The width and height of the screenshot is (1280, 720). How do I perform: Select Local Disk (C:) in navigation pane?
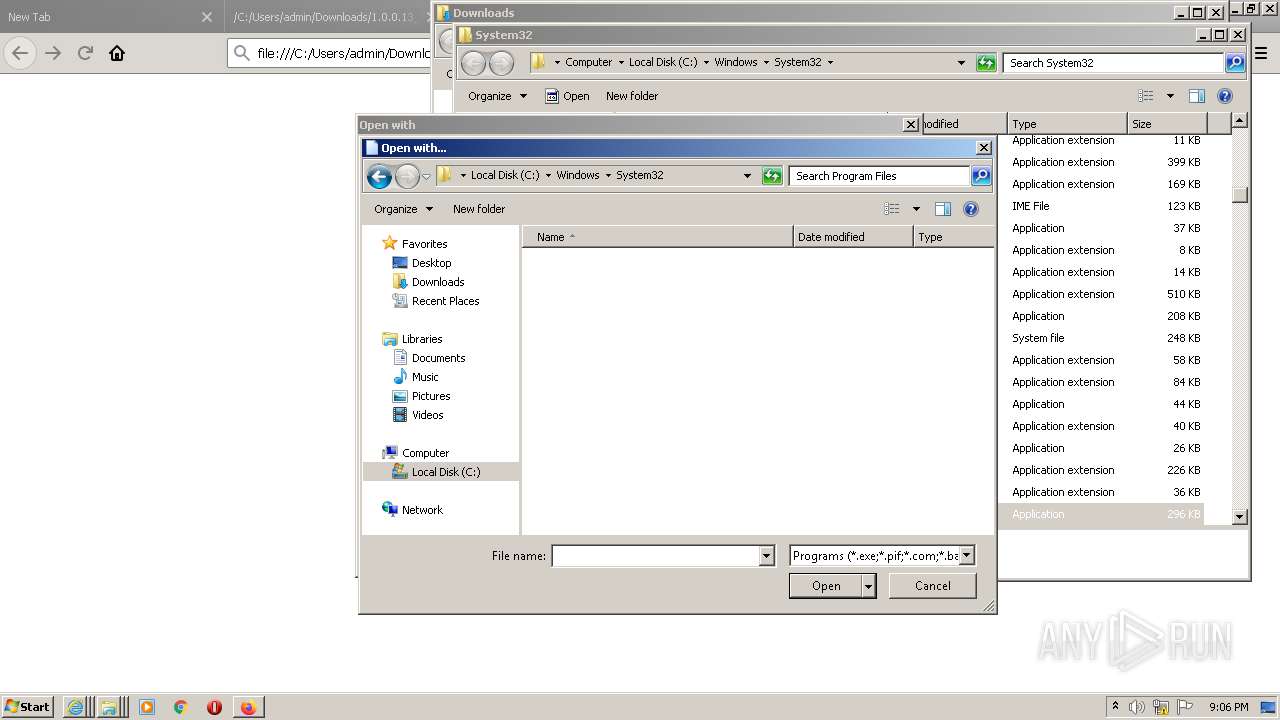pyautogui.click(x=441, y=472)
